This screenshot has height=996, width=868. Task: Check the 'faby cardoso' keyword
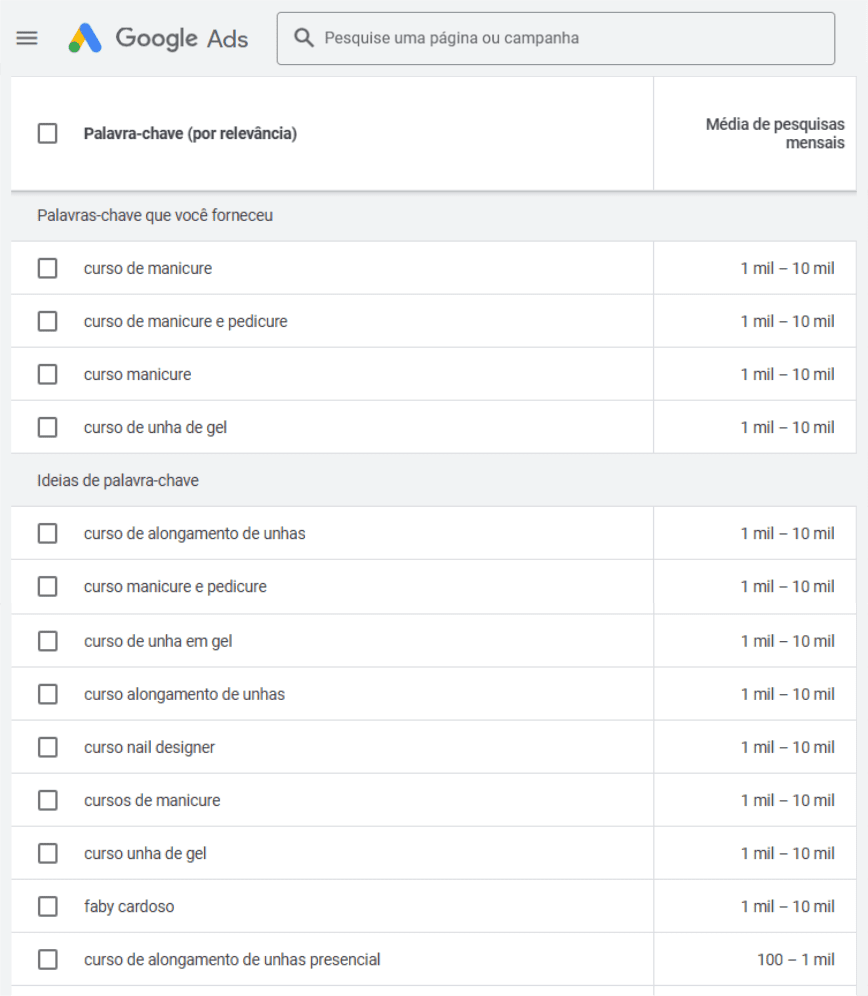pos(47,906)
